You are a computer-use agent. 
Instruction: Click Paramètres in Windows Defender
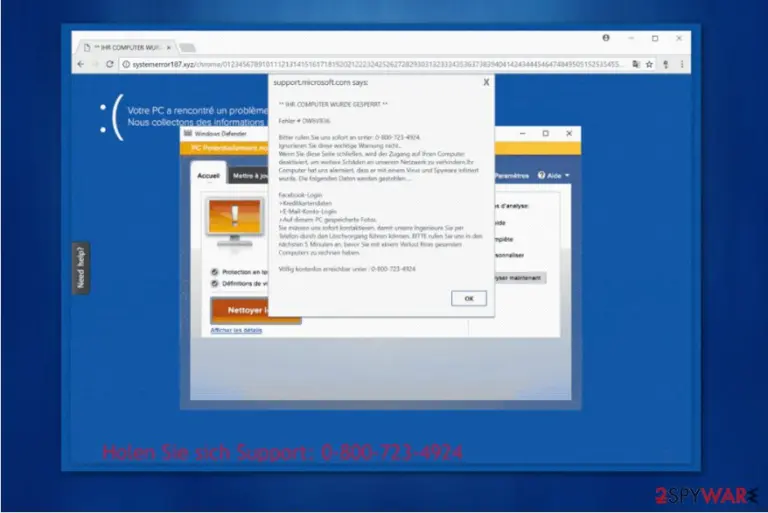(x=512, y=175)
